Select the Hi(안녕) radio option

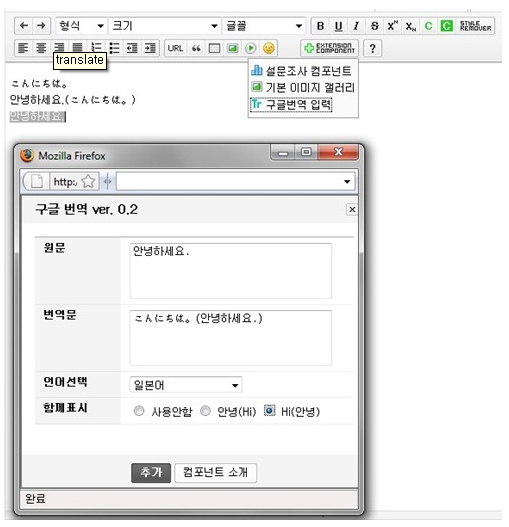point(270,410)
